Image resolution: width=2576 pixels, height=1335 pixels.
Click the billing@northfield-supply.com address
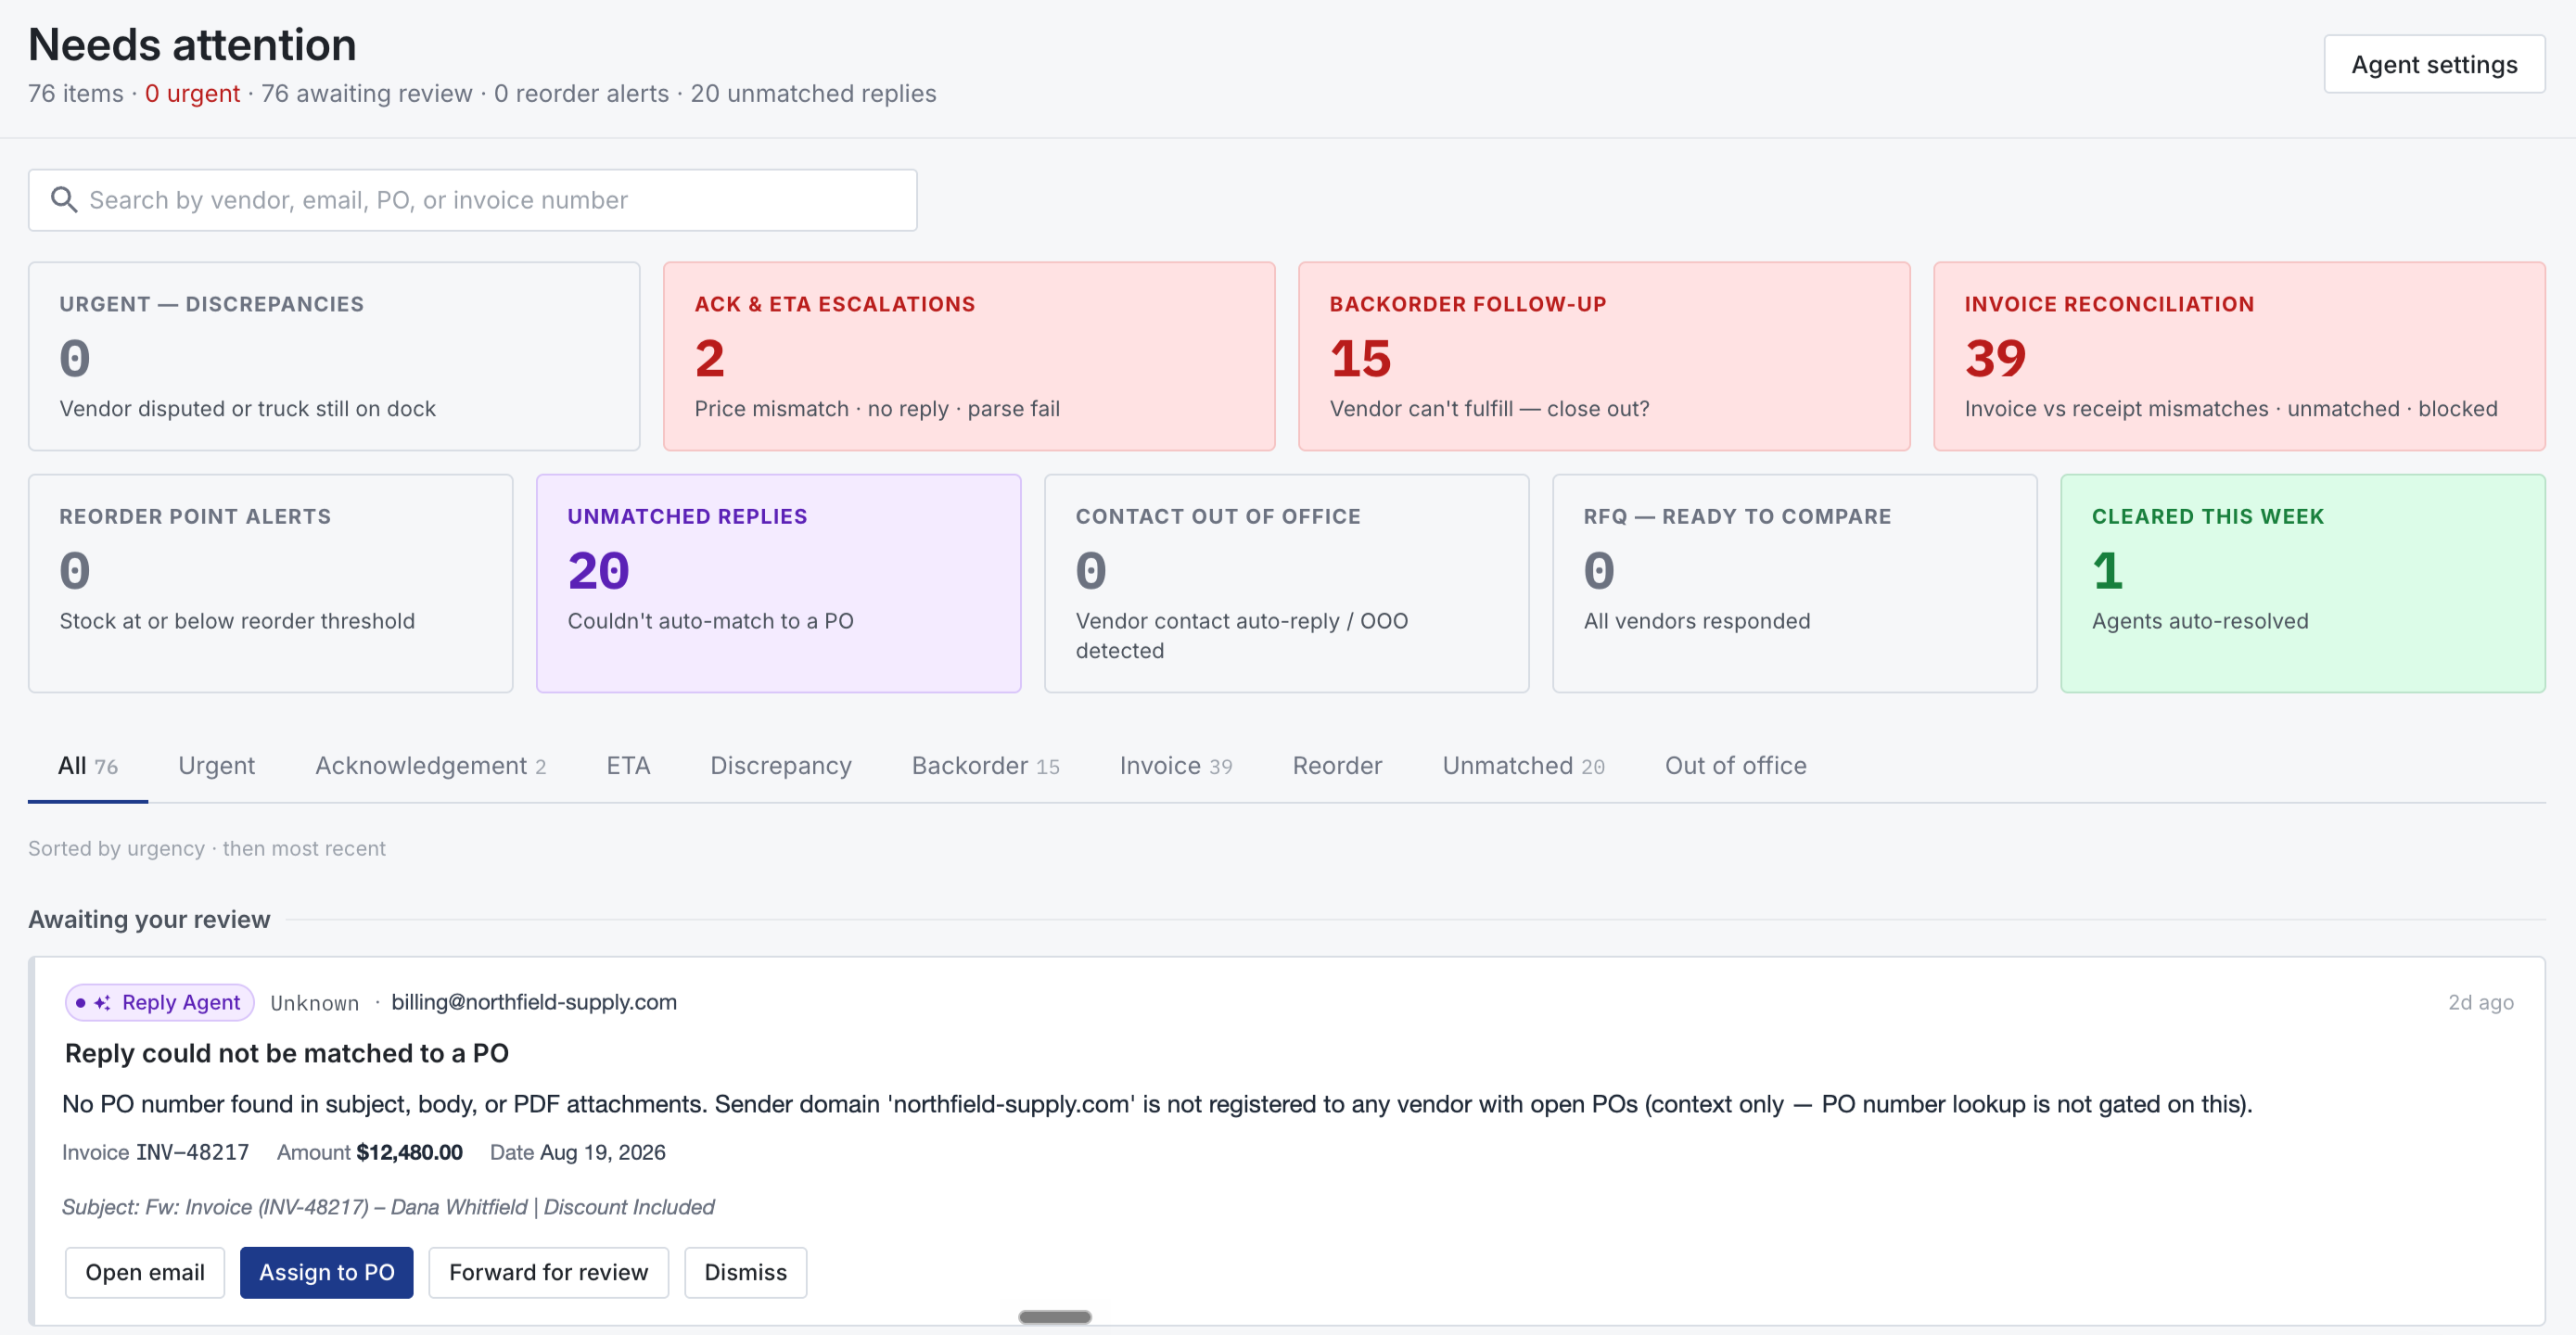(x=534, y=1002)
